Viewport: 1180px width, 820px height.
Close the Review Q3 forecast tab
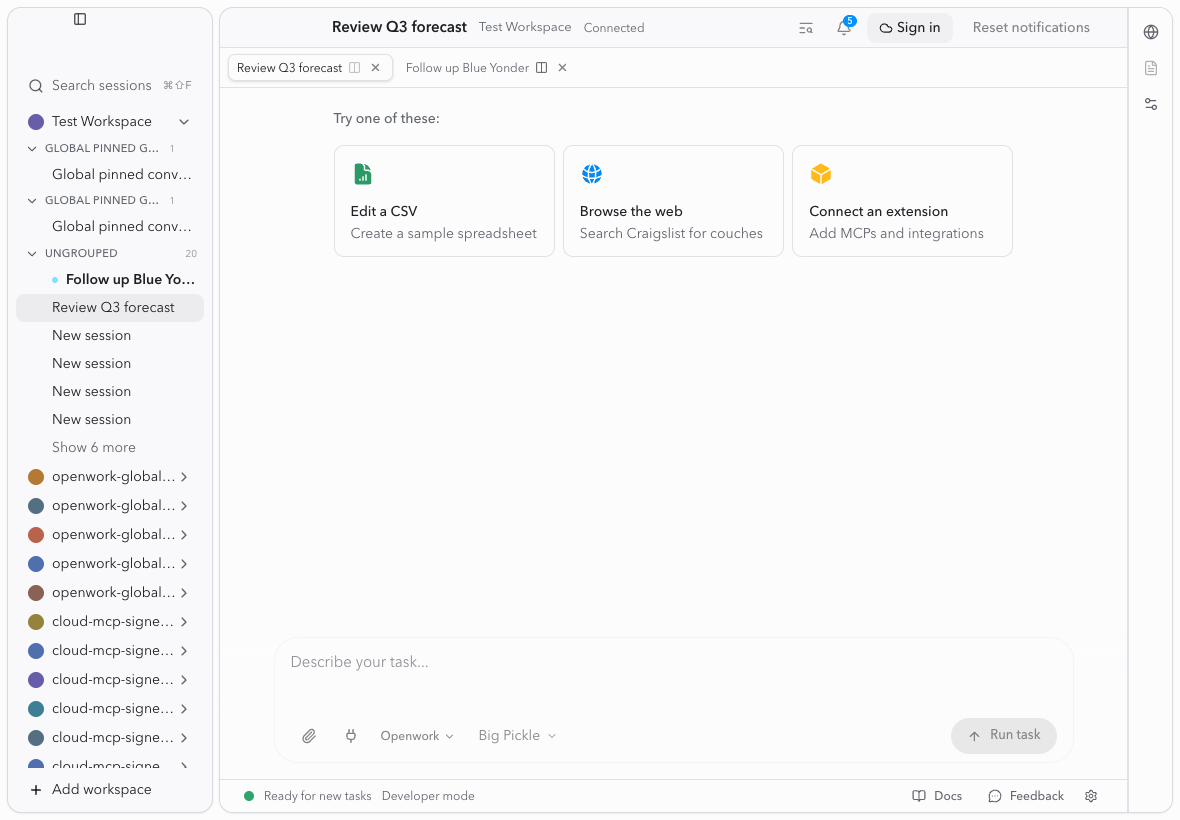376,68
